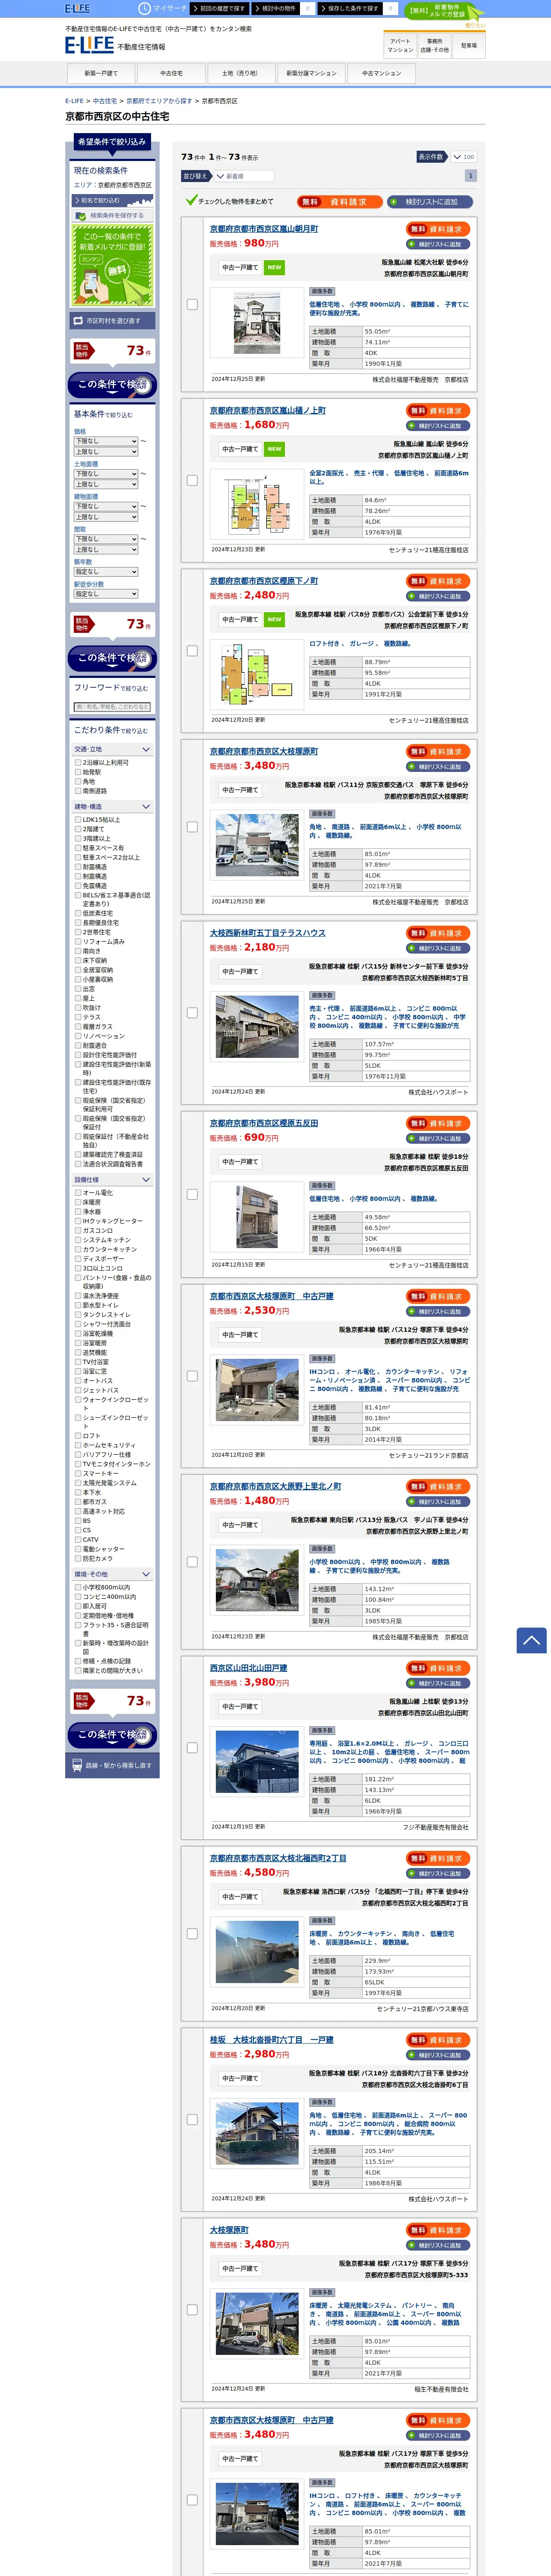Click 無料 資料請求 for 西京区山田北山田戸建
Screen dimensions: 551x2576
(438, 1668)
